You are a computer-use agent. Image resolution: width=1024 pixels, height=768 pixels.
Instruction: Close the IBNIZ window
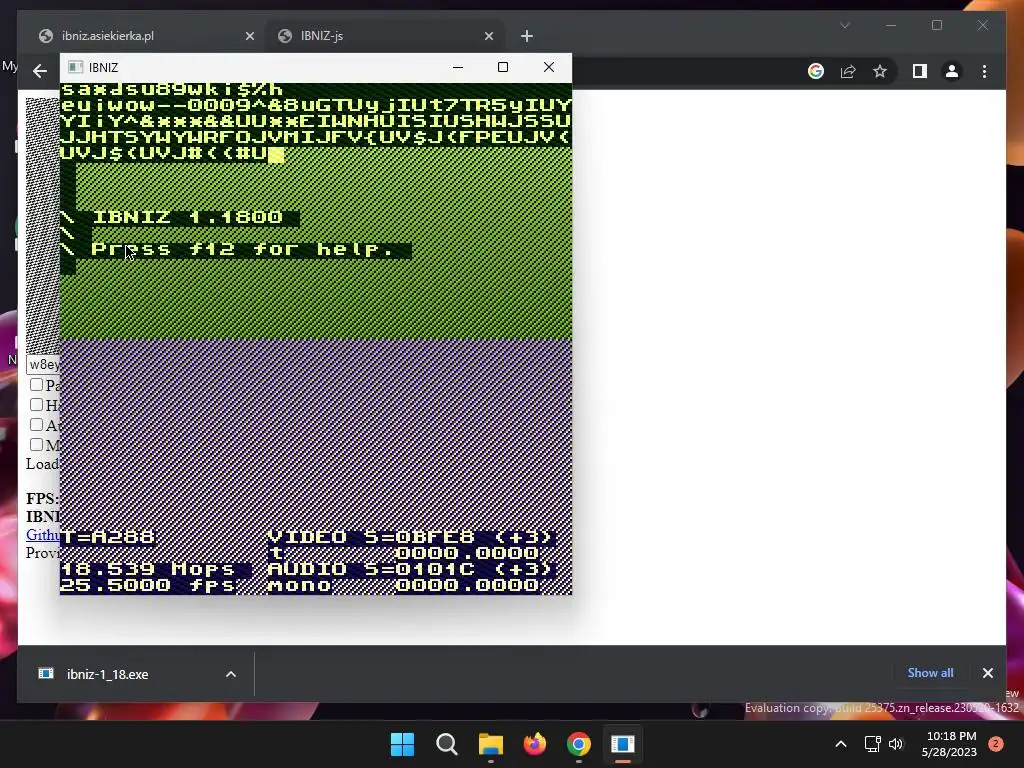[x=549, y=67]
